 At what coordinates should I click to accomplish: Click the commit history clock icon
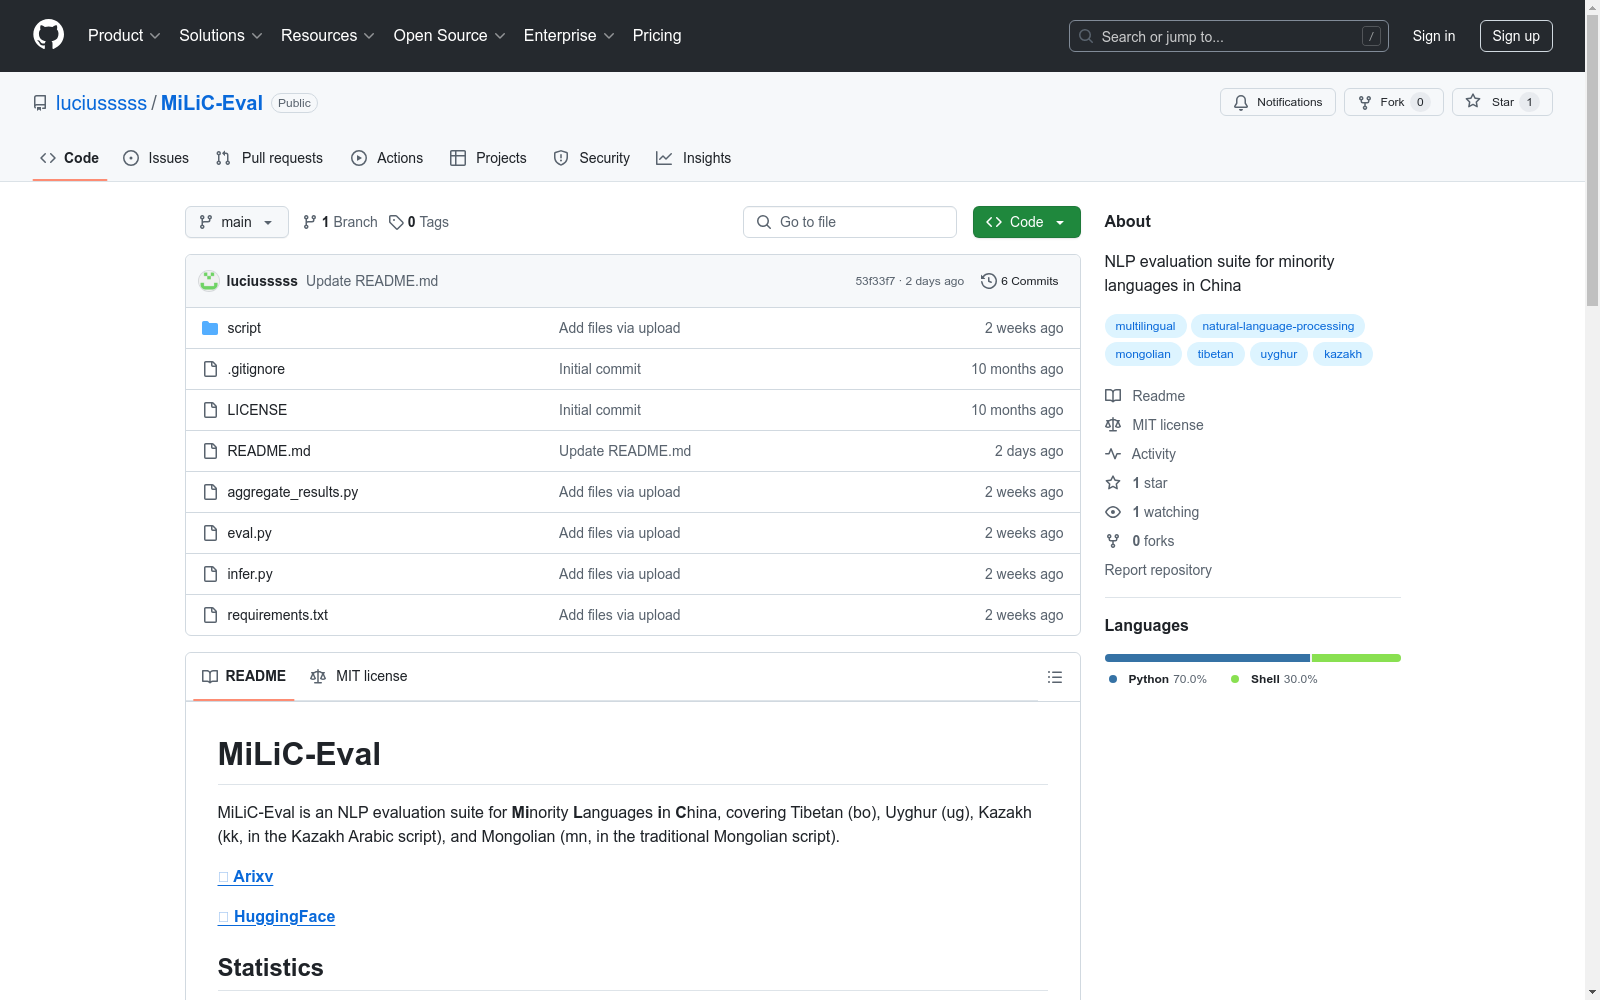pos(988,281)
